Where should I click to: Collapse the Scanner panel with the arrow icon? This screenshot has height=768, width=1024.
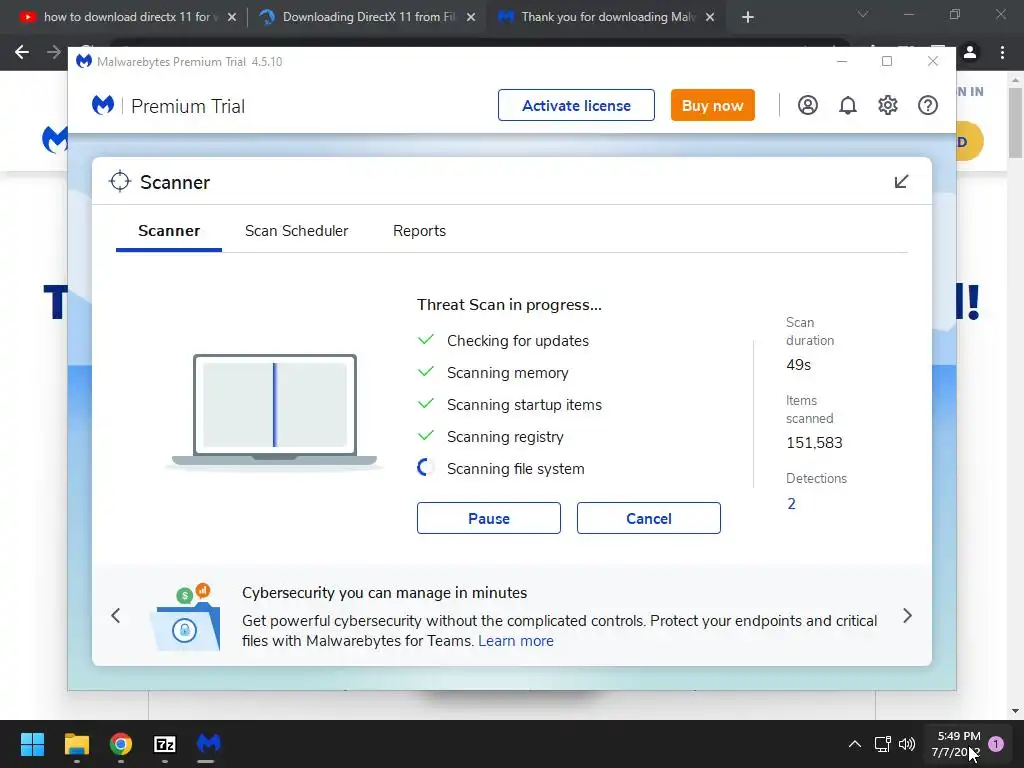(x=901, y=182)
